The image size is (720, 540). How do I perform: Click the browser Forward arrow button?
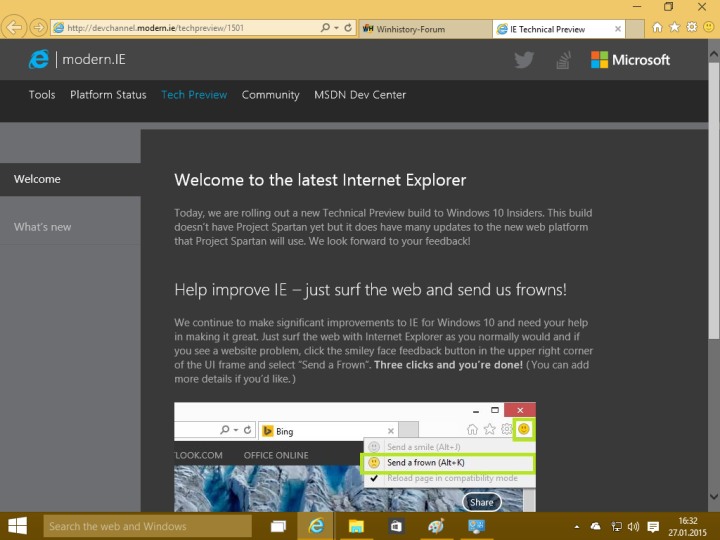click(39, 28)
